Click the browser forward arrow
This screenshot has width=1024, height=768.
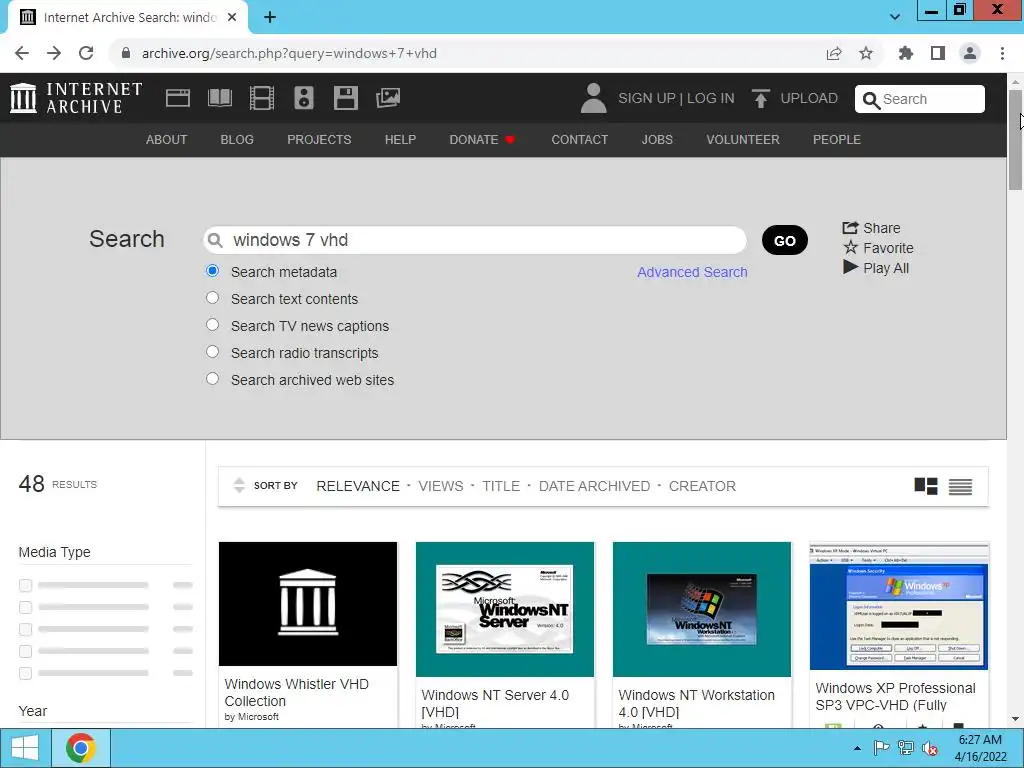pyautogui.click(x=54, y=53)
